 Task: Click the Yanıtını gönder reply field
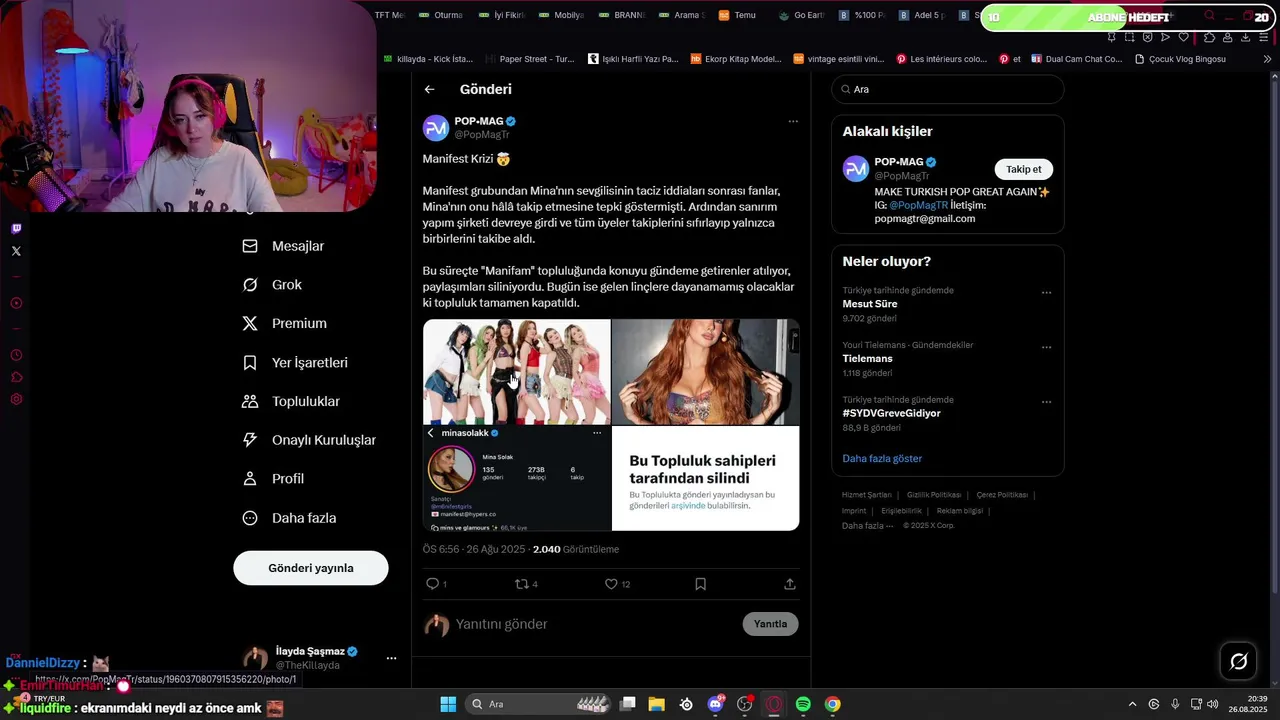595,624
